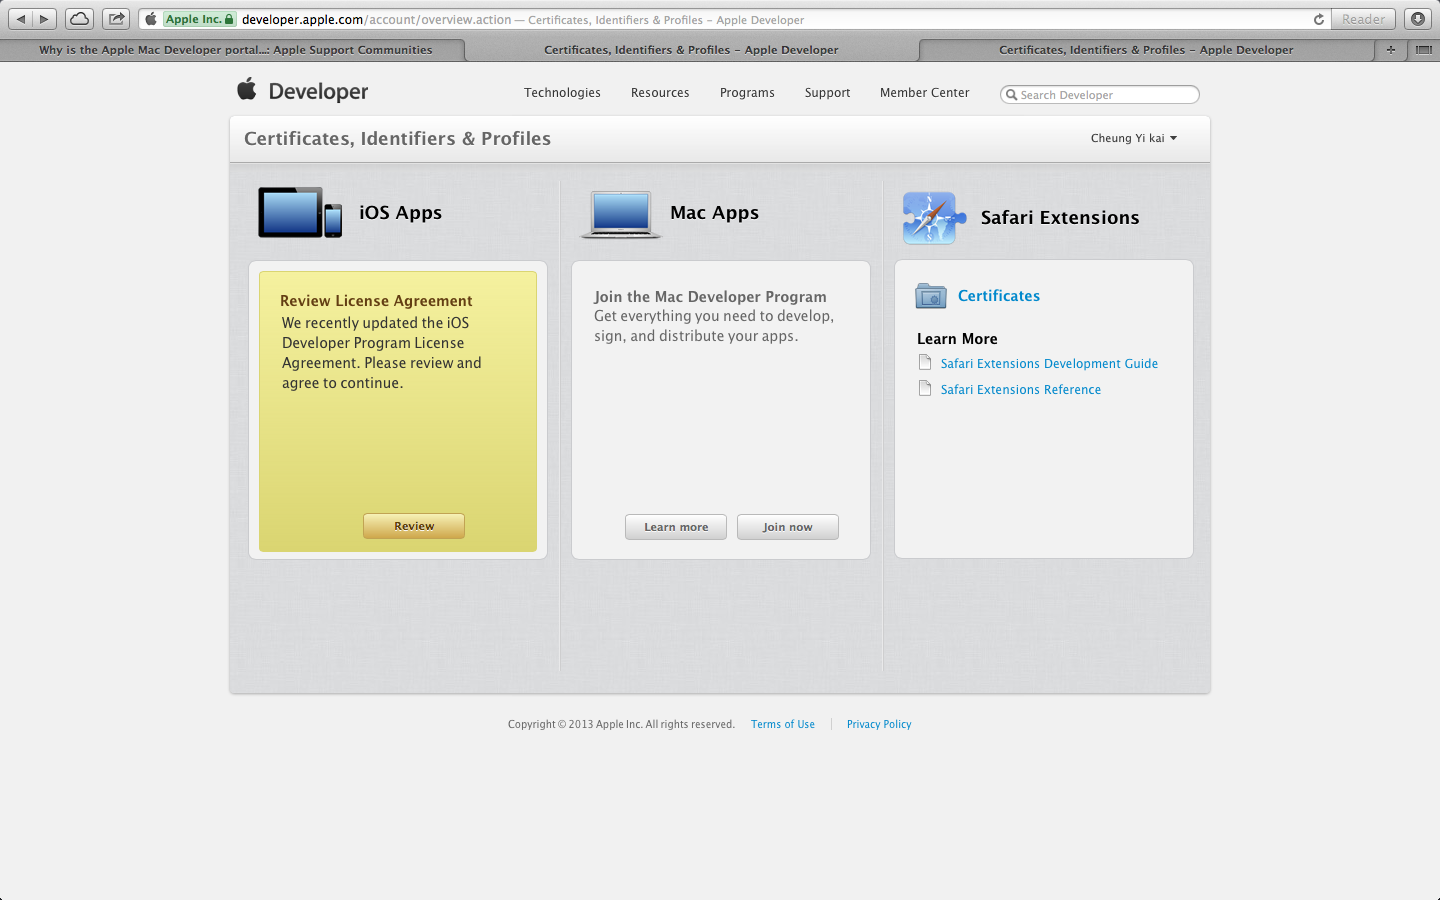Click the Certificates folder icon
1440x900 pixels.
(931, 296)
